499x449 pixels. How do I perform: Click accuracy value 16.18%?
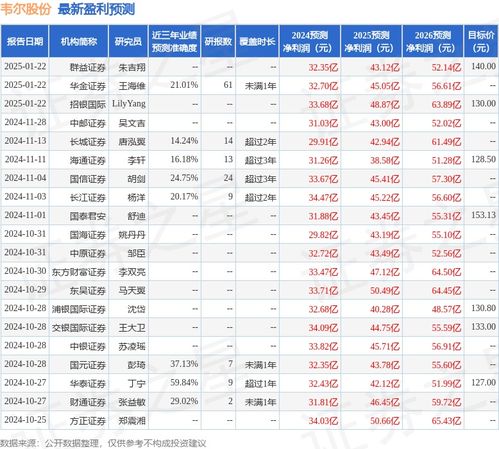(x=184, y=159)
